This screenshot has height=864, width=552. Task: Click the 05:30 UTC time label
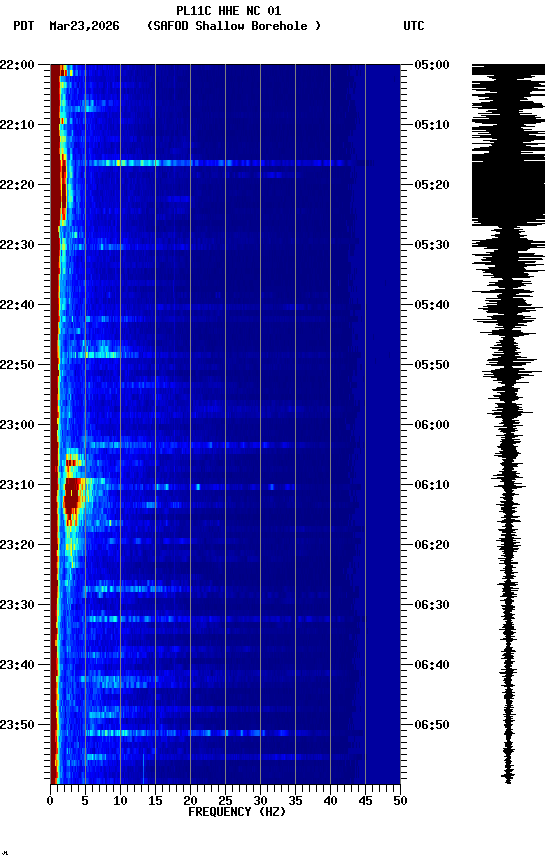tap(432, 245)
